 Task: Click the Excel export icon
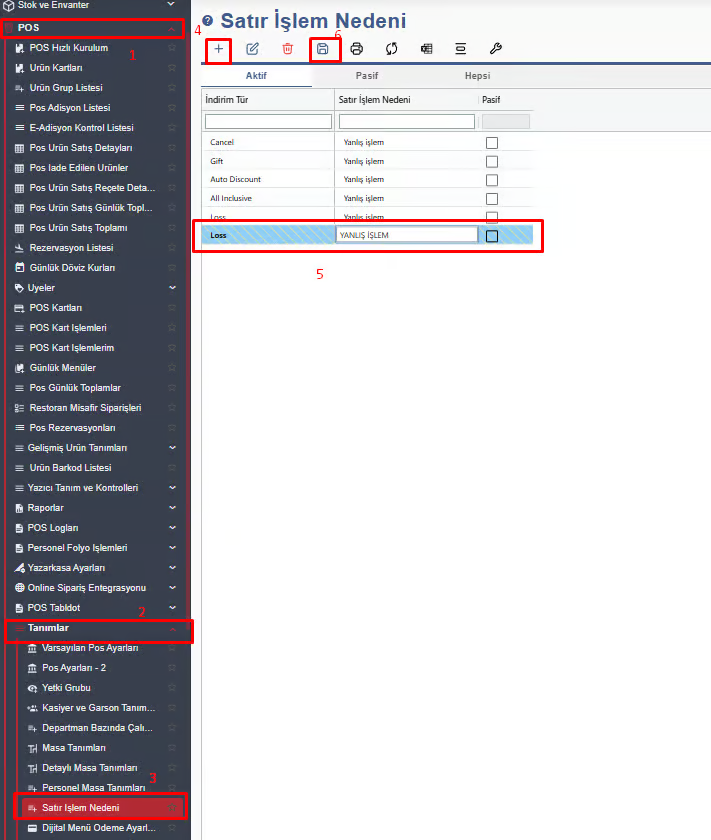[426, 48]
